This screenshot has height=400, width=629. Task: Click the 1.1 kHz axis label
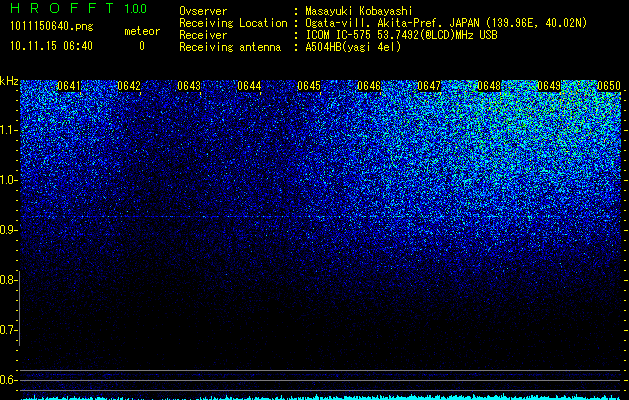point(9,130)
